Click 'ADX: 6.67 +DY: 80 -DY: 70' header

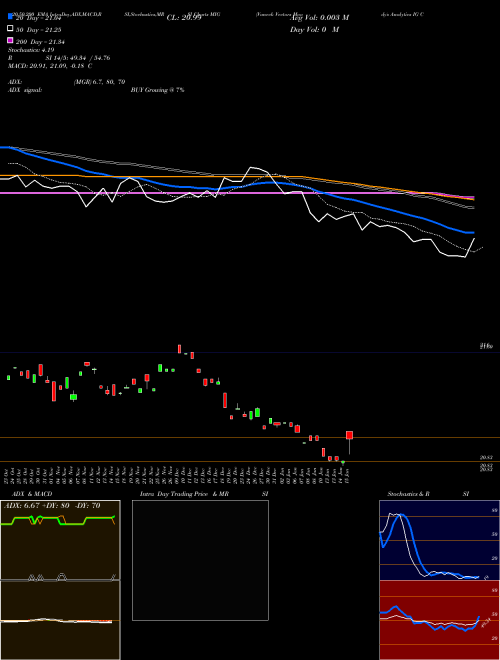tap(52, 506)
